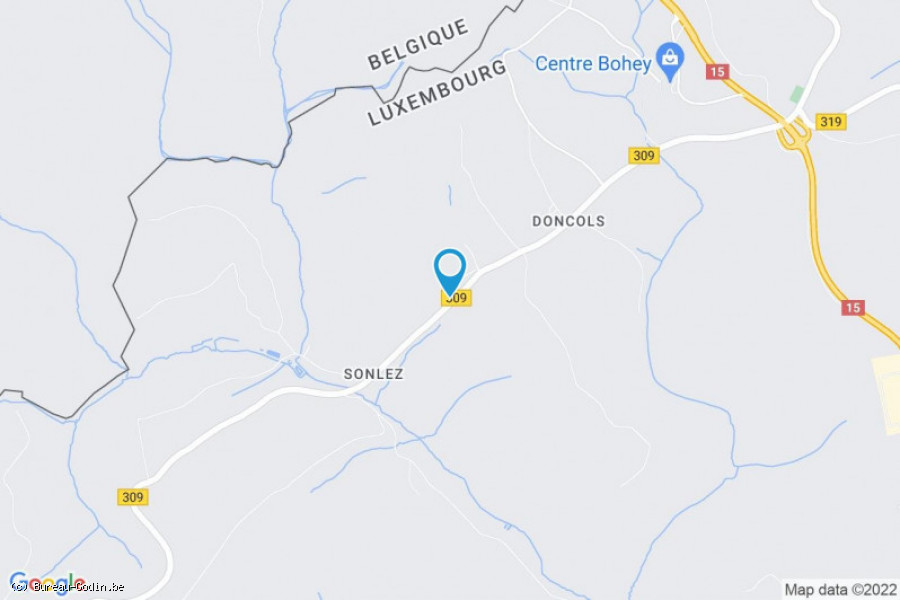Select the 309 road badge at bottom left

click(133, 497)
